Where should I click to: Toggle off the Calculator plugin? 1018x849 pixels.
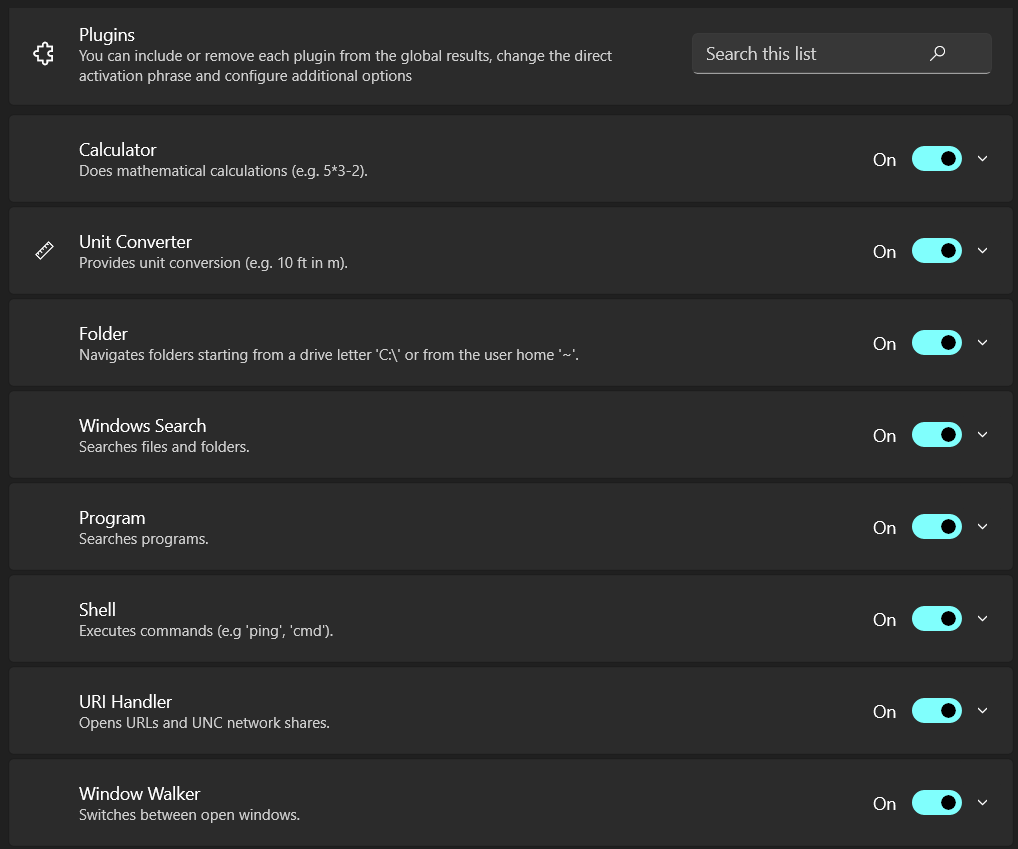tap(936, 158)
